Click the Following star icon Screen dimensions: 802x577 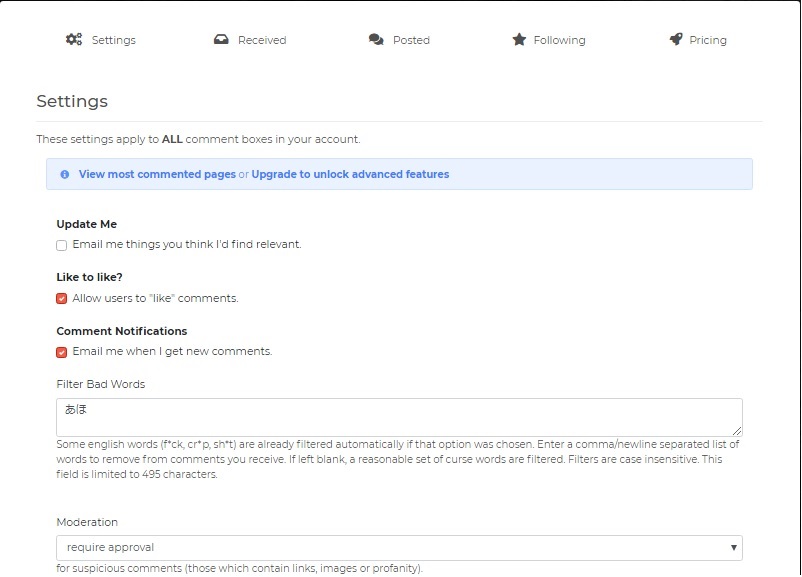click(x=519, y=40)
